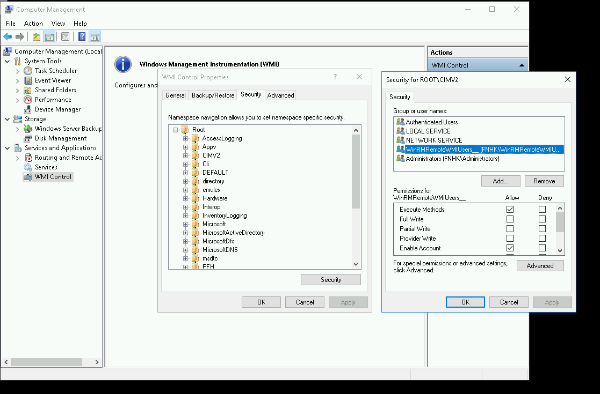The width and height of the screenshot is (600, 394).
Task: Click the Disk Management icon
Action: (28, 138)
